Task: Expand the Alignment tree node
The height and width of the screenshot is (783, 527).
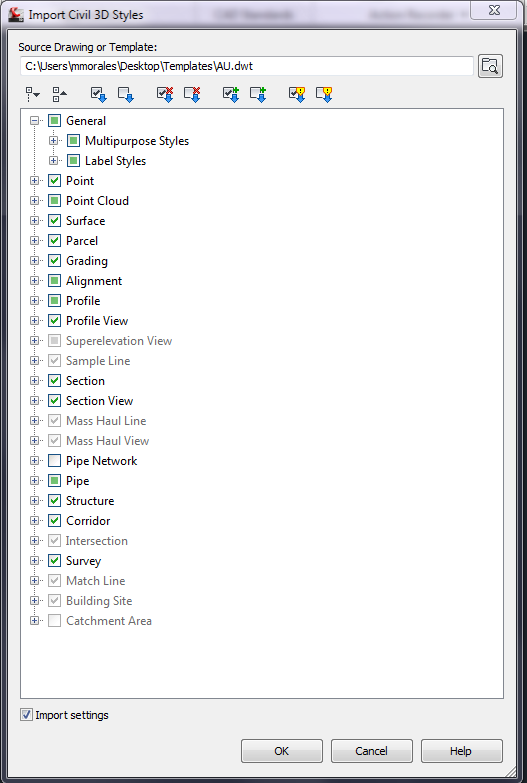Action: (34, 280)
